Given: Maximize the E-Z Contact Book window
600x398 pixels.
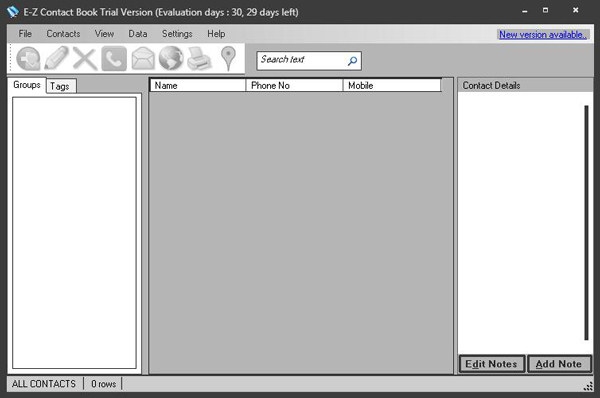Looking at the screenshot, I should [545, 11].
